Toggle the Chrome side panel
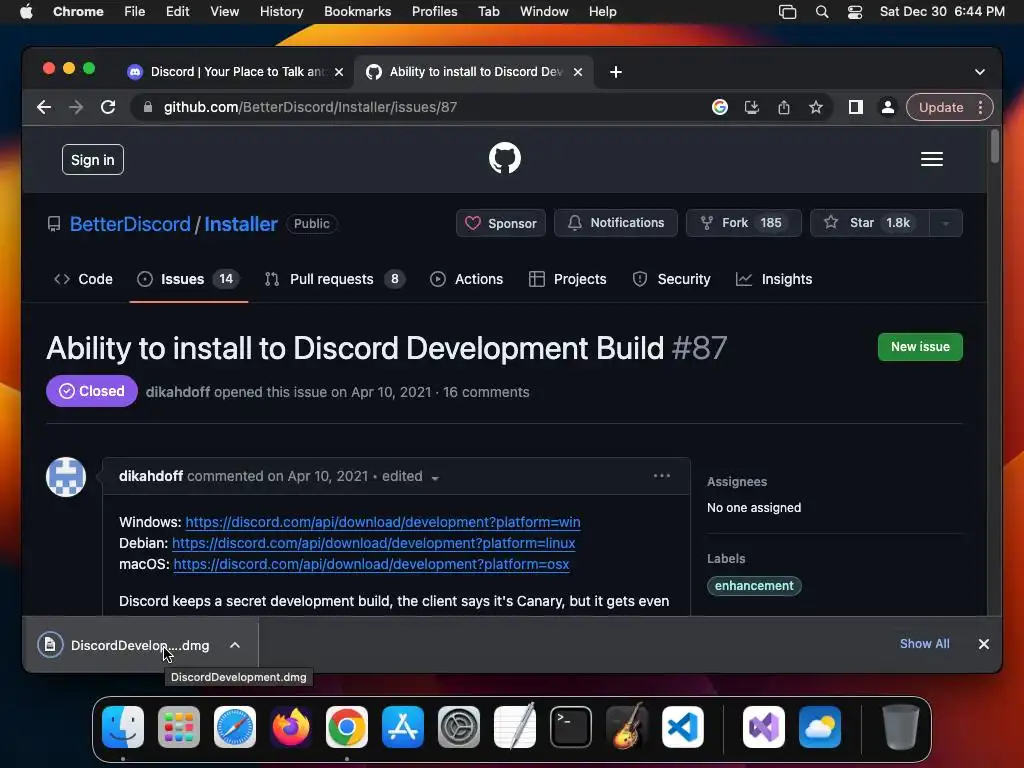This screenshot has height=768, width=1024. click(856, 107)
